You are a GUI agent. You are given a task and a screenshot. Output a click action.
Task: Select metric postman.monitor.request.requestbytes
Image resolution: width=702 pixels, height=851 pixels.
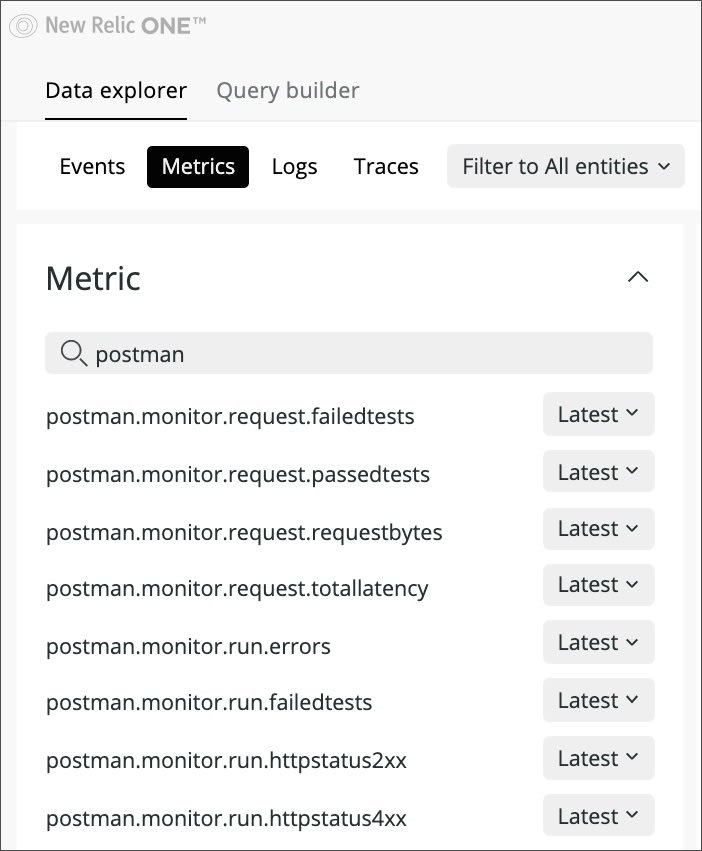point(244,532)
